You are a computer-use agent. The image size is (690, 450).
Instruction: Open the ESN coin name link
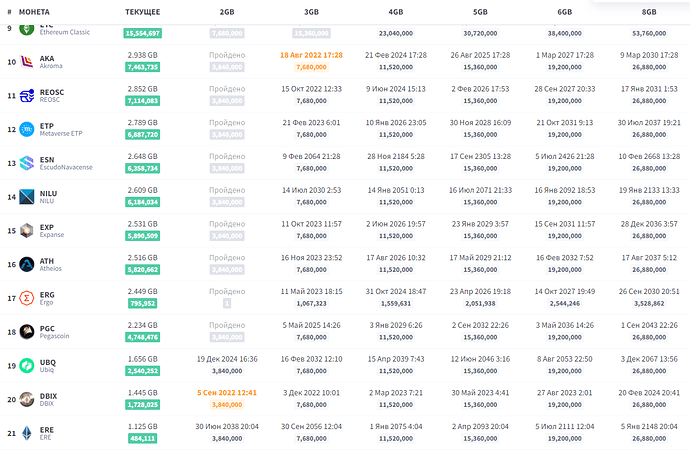click(47, 160)
